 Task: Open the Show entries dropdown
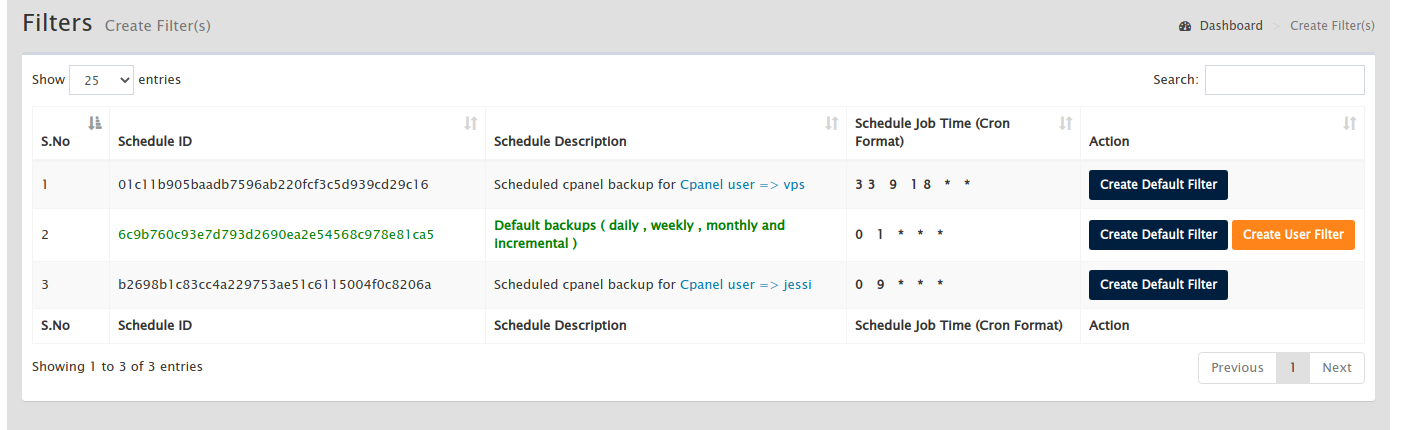point(101,80)
